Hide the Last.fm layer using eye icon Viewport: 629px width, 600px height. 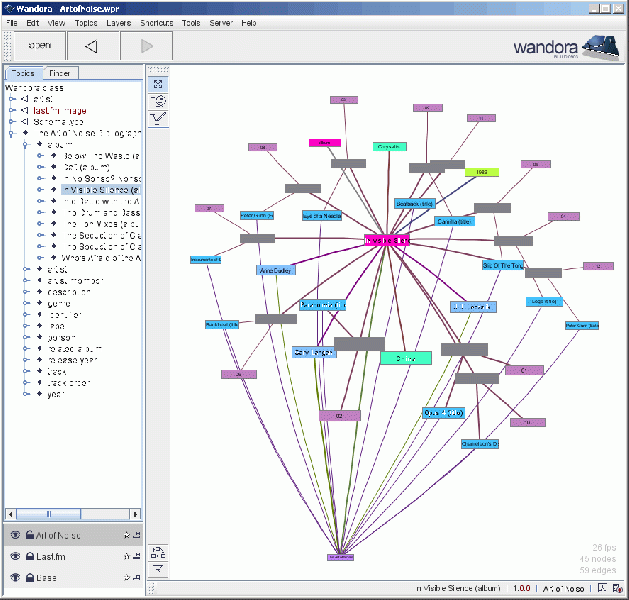point(15,557)
